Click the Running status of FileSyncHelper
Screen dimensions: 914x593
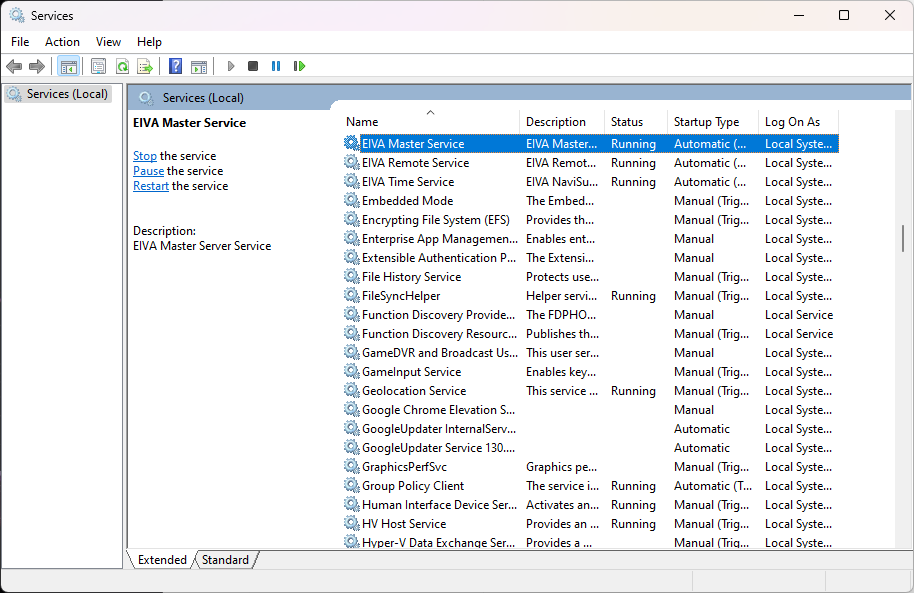pos(633,296)
